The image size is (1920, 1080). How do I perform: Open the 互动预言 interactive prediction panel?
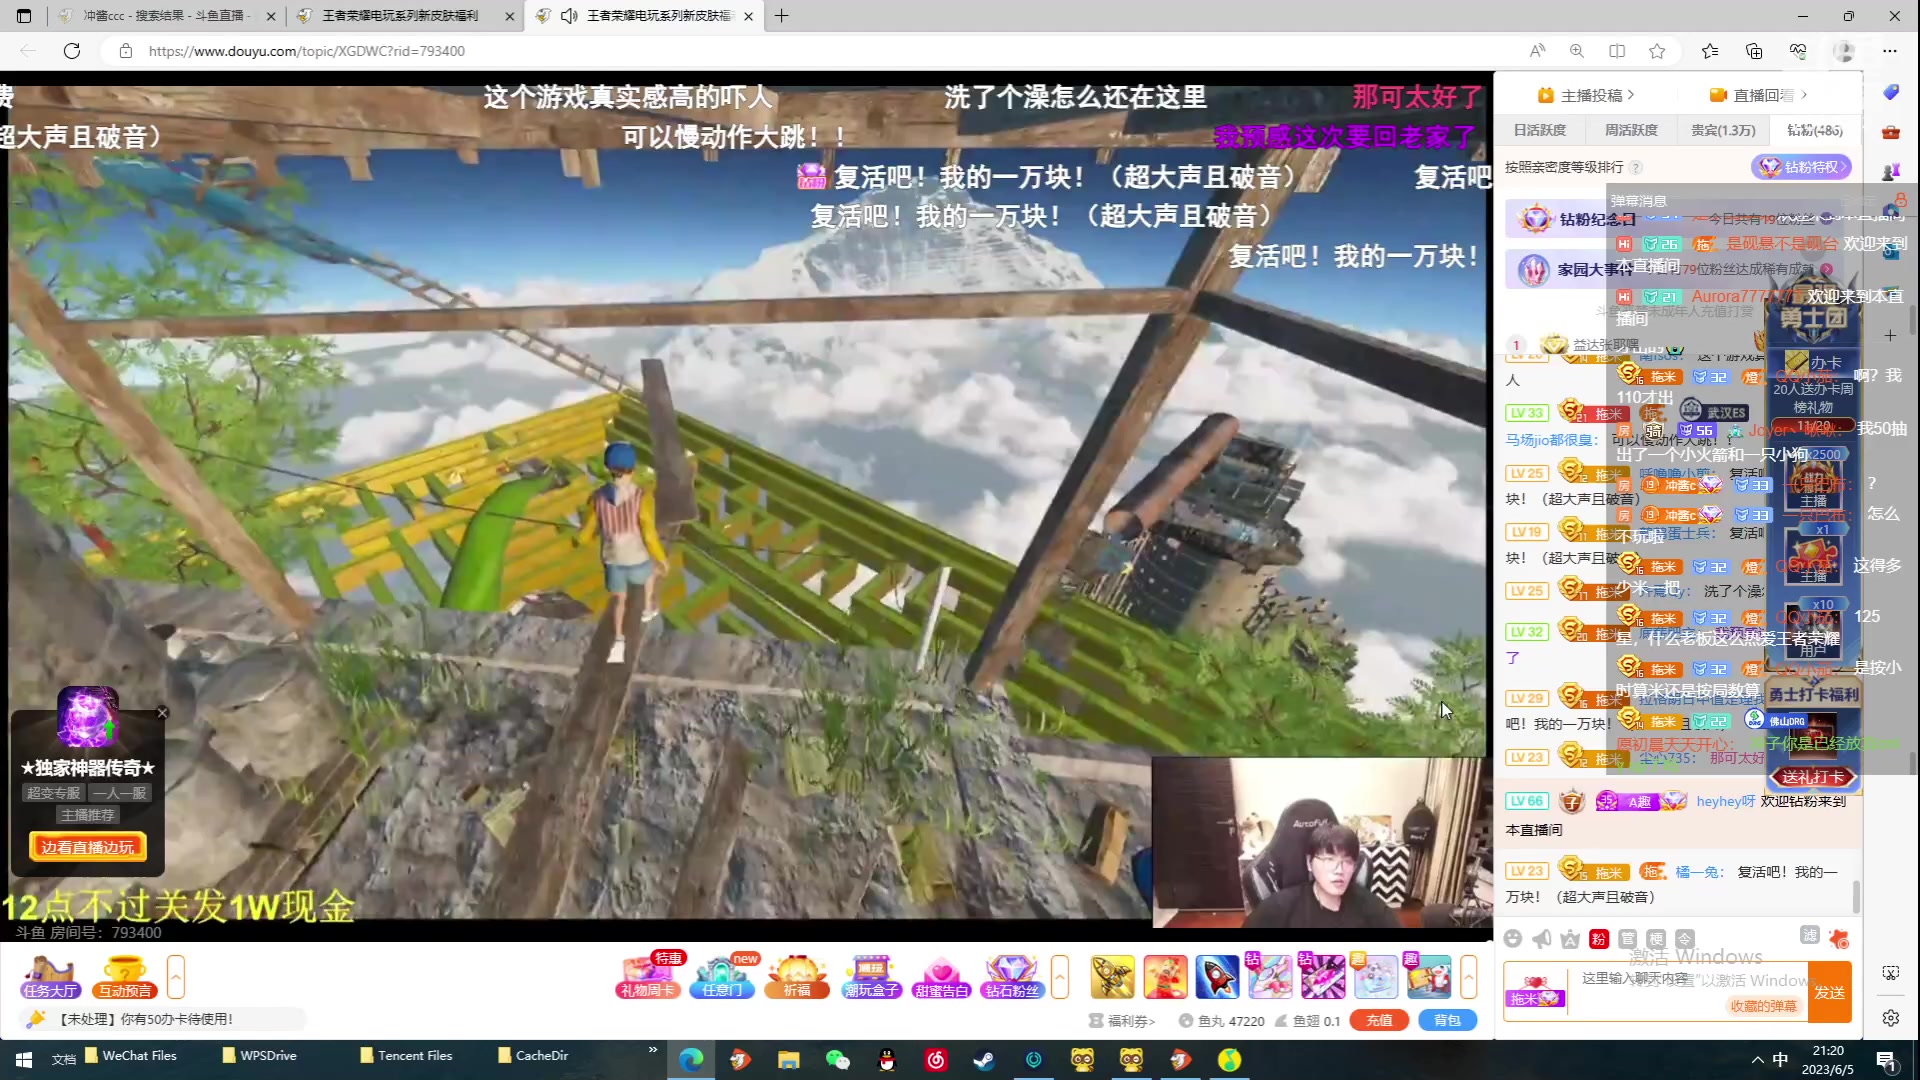pyautogui.click(x=122, y=977)
